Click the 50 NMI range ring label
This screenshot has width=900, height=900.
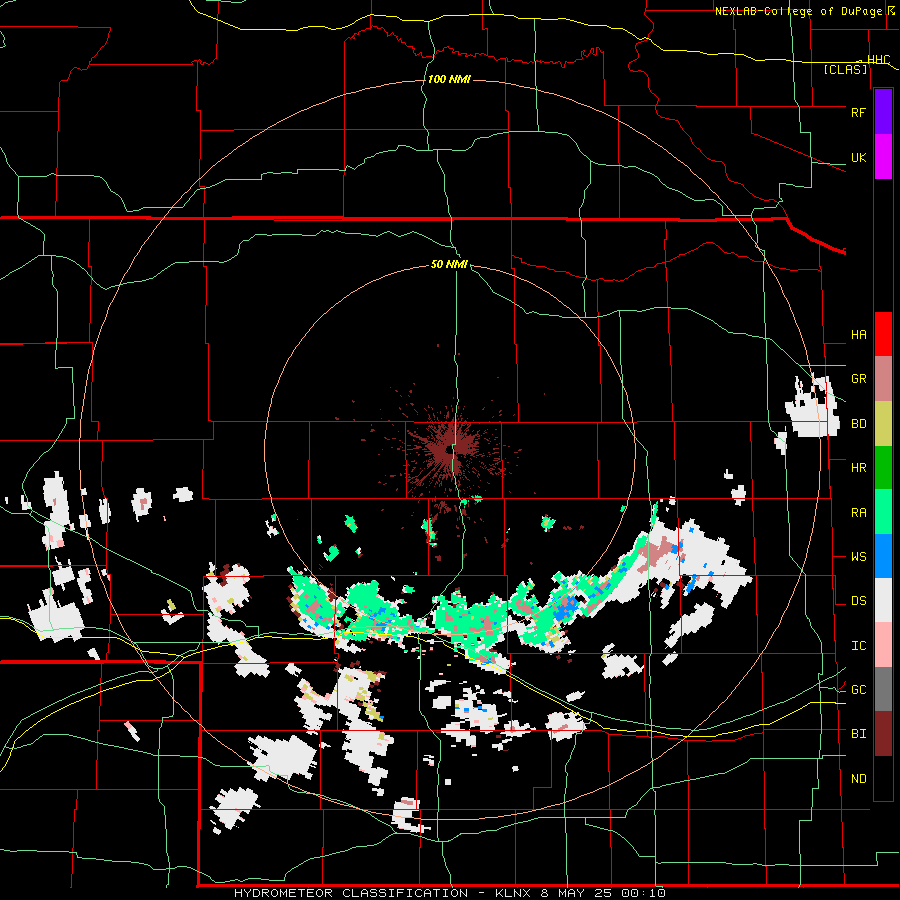coord(449,264)
